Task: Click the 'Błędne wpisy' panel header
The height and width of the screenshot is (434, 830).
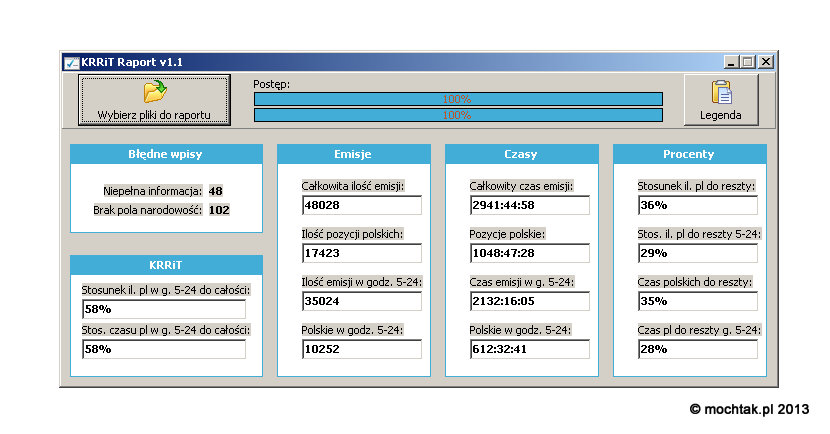Action: click(166, 154)
